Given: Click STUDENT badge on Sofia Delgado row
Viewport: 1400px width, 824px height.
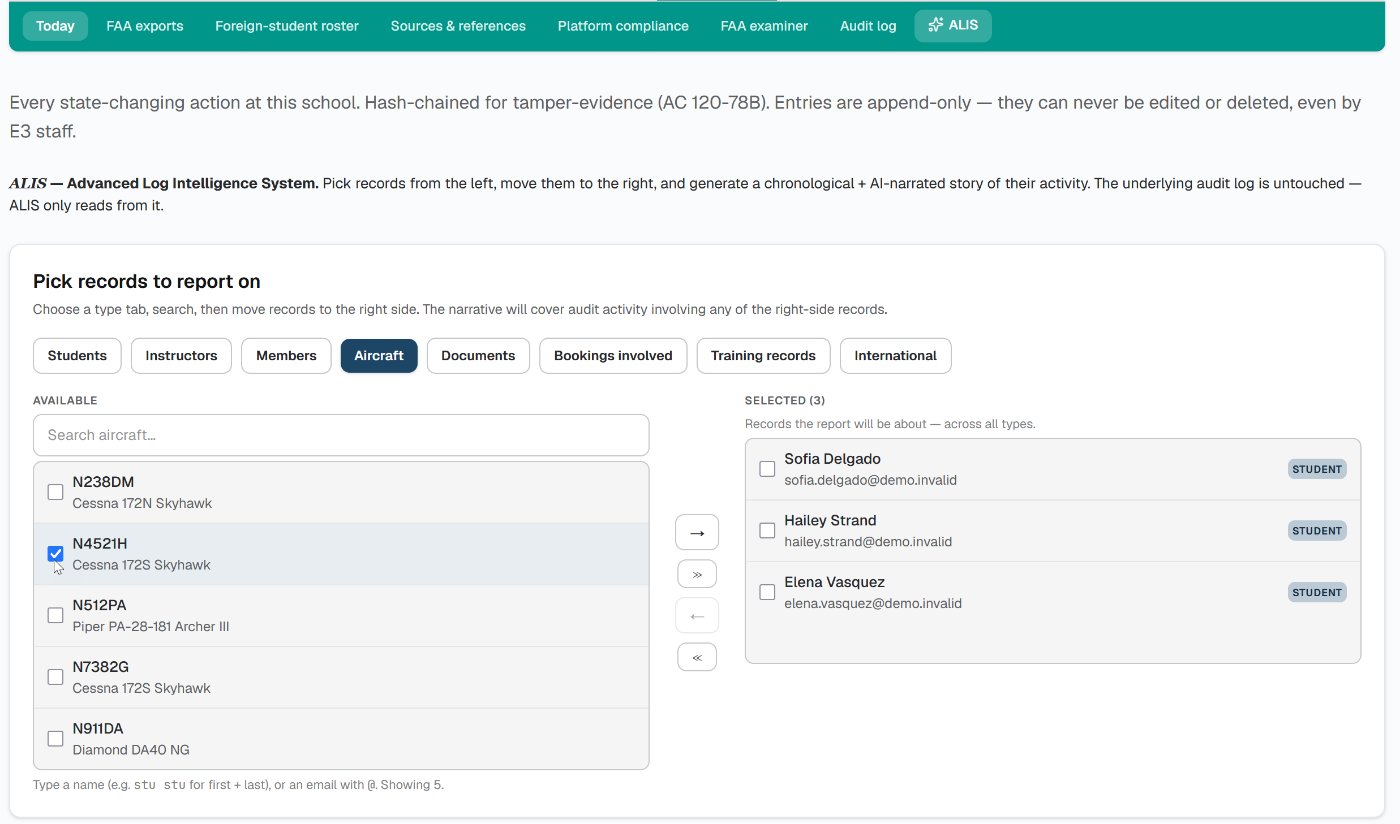Looking at the screenshot, I should pos(1317,469).
